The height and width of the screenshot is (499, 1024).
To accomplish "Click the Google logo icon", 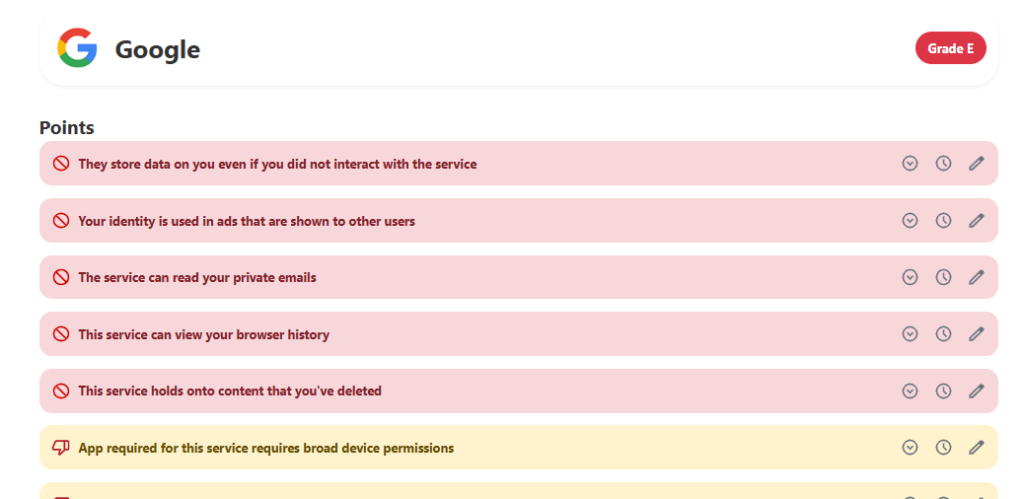I will point(77,48).
